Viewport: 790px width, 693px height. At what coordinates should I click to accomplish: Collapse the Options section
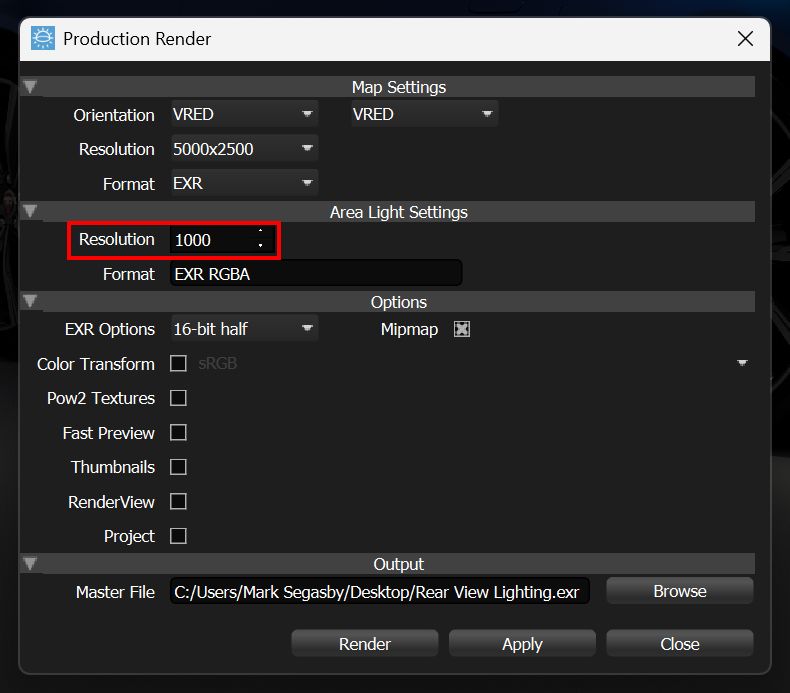coord(30,301)
